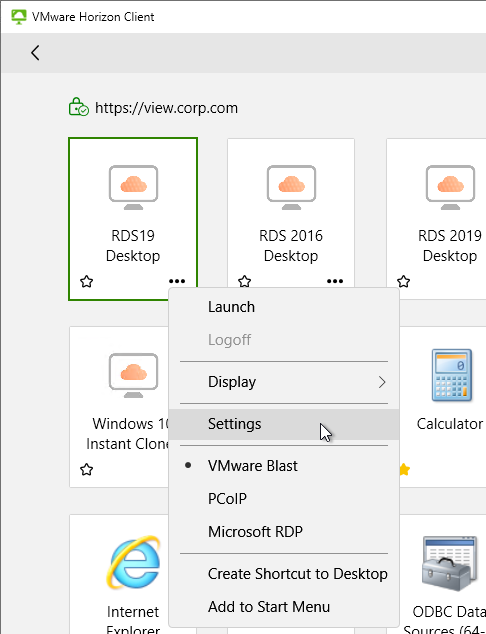Go back using the left arrow

tap(35, 53)
